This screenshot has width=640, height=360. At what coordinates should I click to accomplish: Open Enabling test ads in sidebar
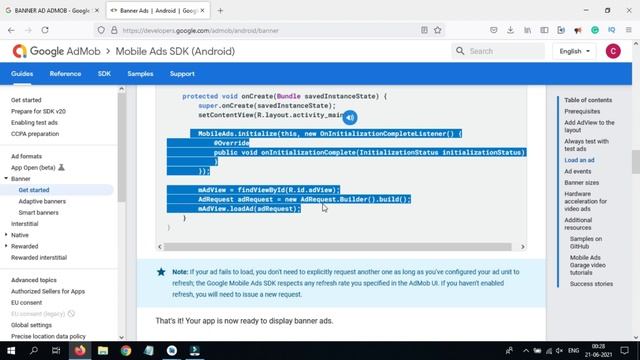pos(34,122)
